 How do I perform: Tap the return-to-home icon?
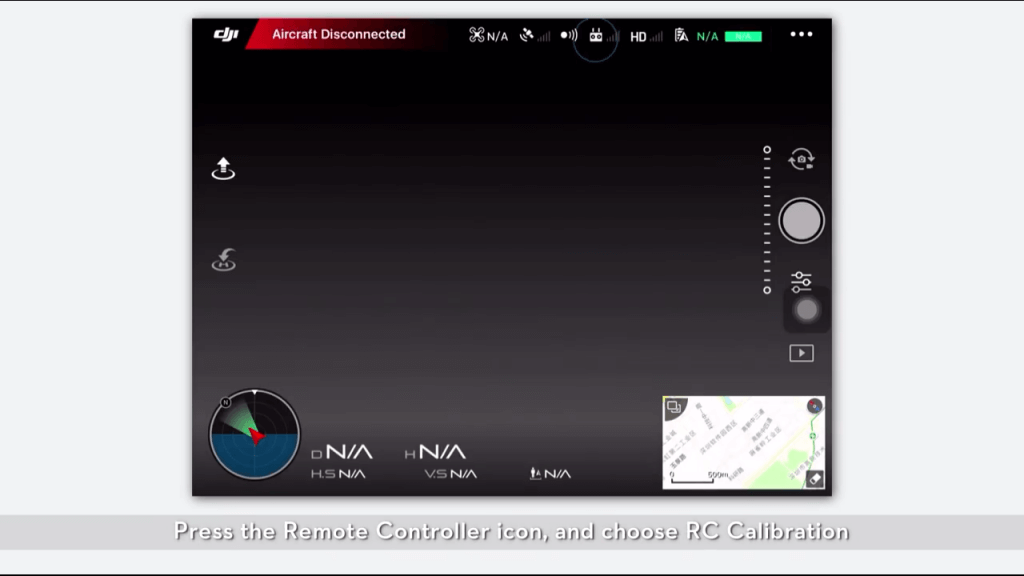pyautogui.click(x=223, y=259)
